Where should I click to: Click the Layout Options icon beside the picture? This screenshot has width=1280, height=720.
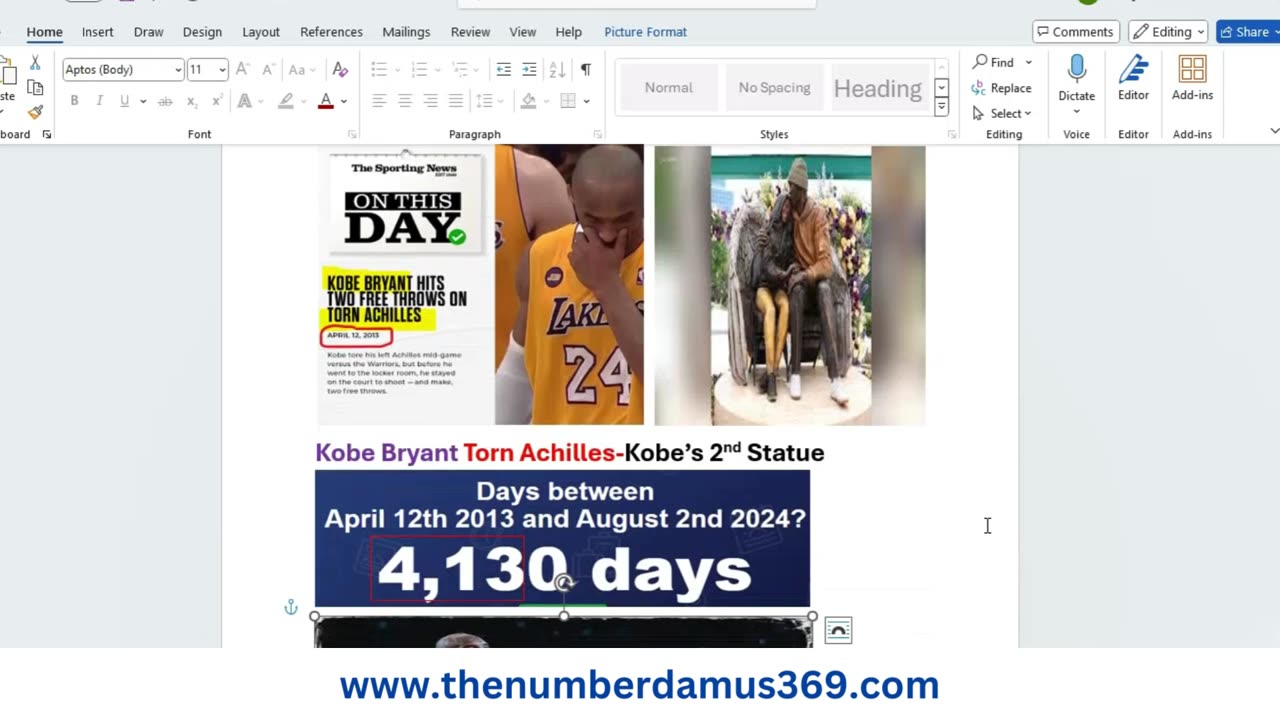pos(838,630)
